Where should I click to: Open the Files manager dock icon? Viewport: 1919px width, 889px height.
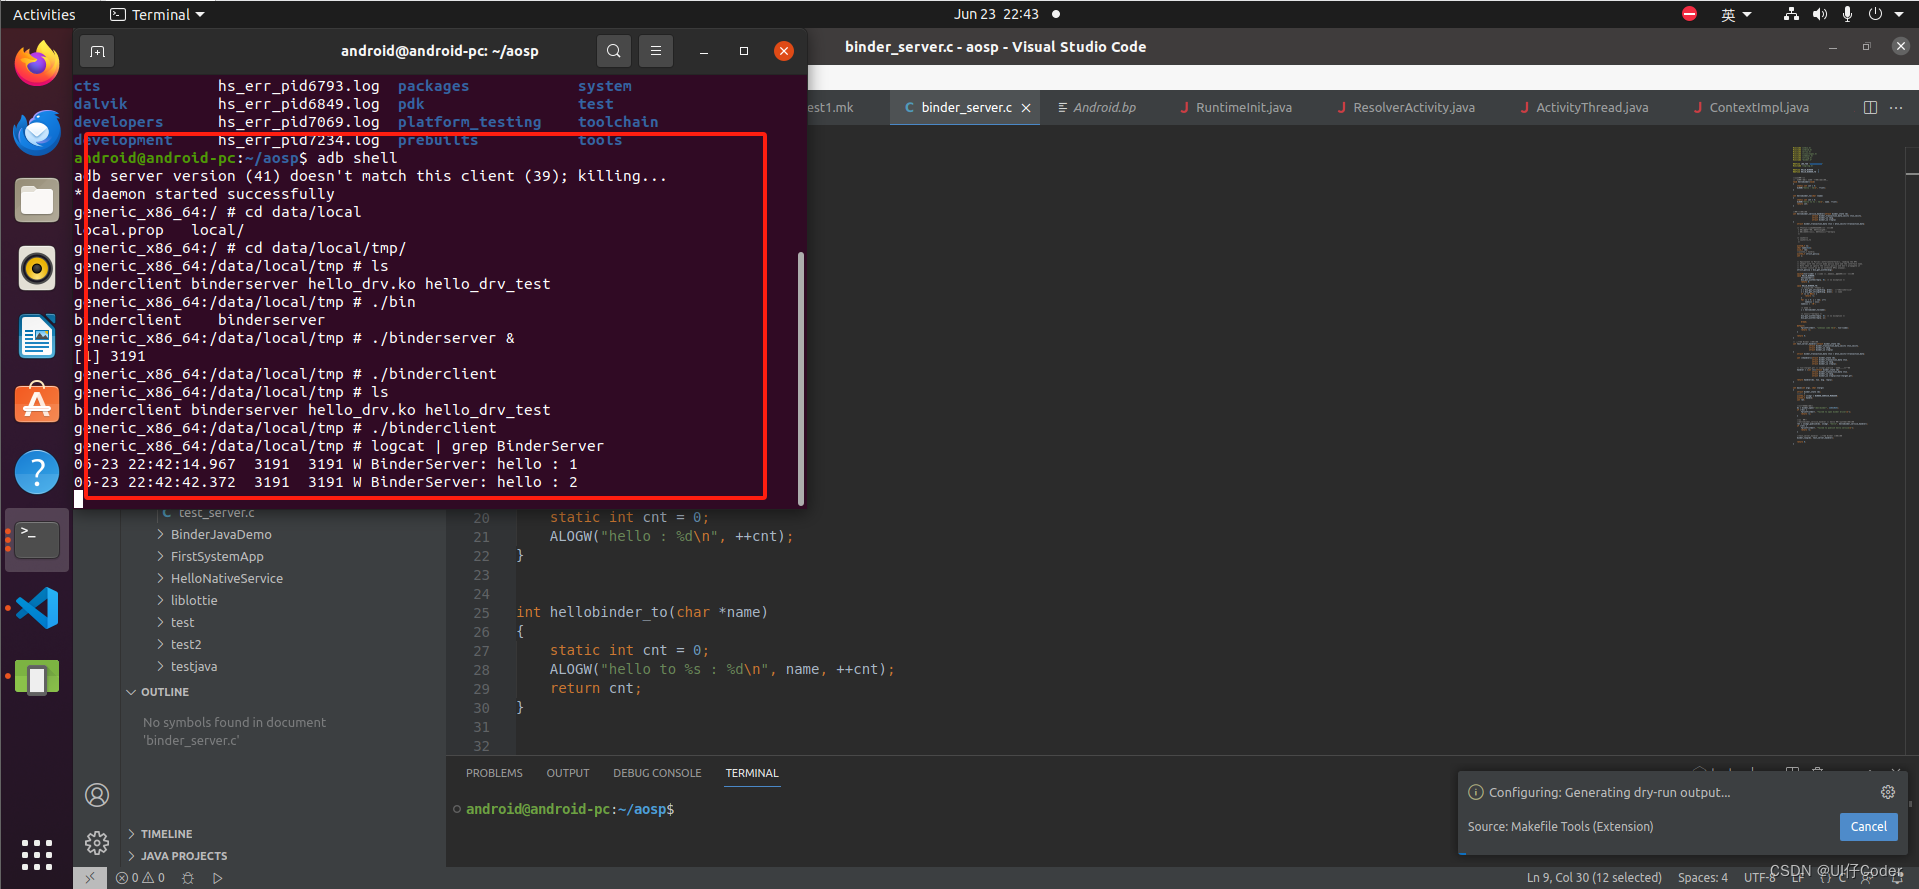[37, 200]
